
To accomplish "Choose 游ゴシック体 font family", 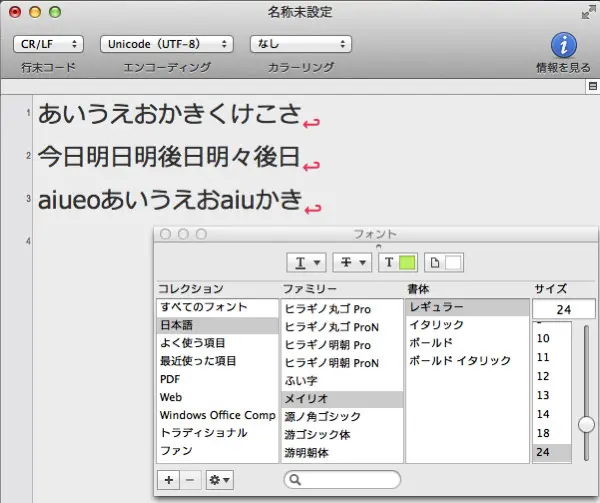I will [x=342, y=435].
